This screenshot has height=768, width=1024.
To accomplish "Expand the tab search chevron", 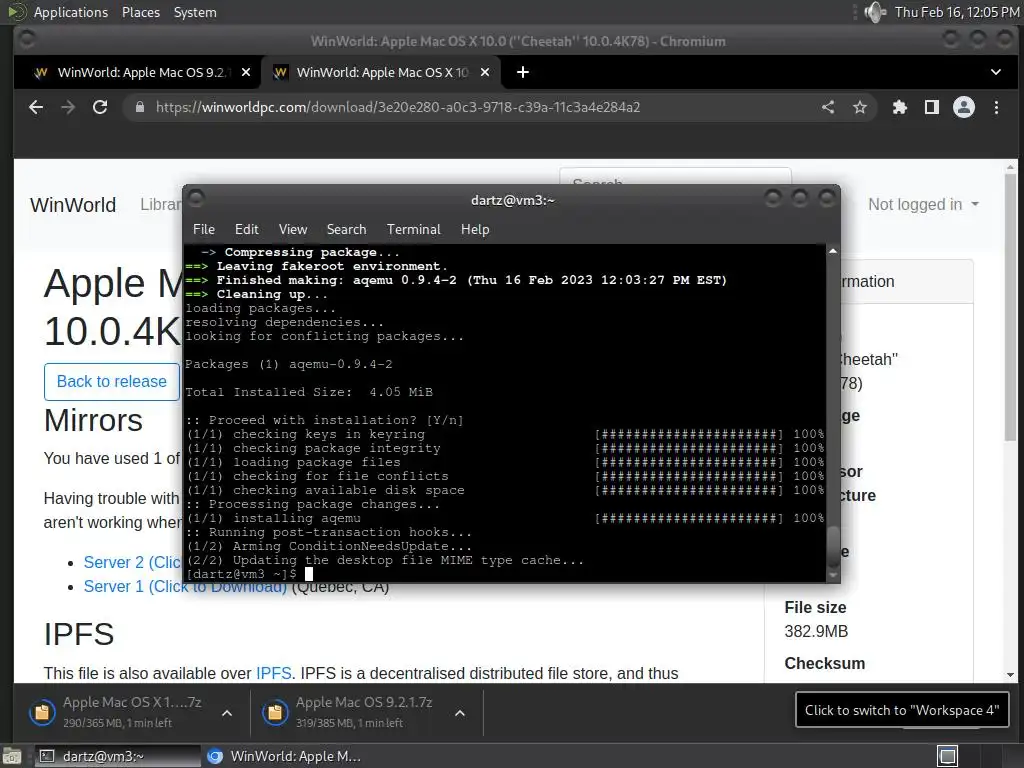I will [x=995, y=72].
